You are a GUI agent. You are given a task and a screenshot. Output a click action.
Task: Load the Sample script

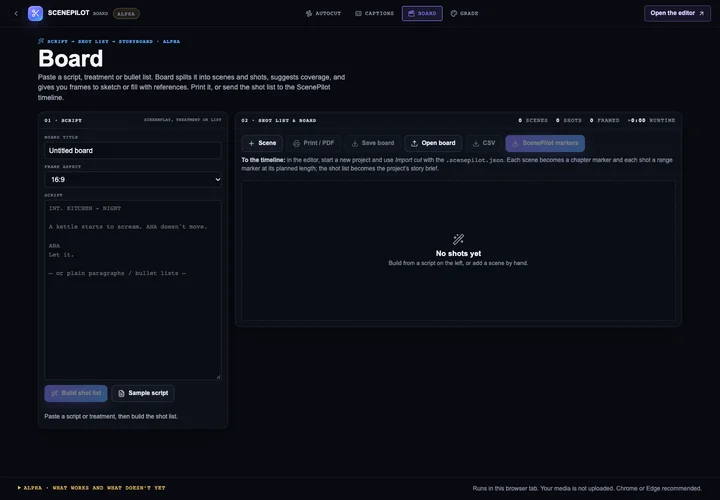point(143,393)
